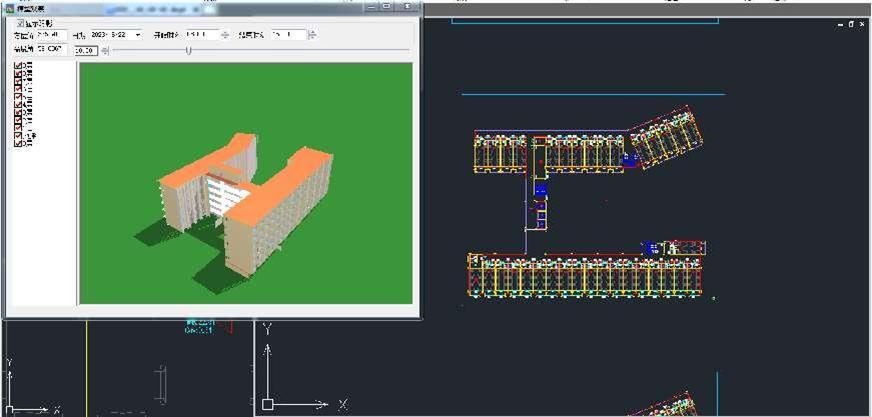Image resolution: width=872 pixels, height=417 pixels.
Task: Click the spinner next to the 10.00 box
Action: [106, 51]
